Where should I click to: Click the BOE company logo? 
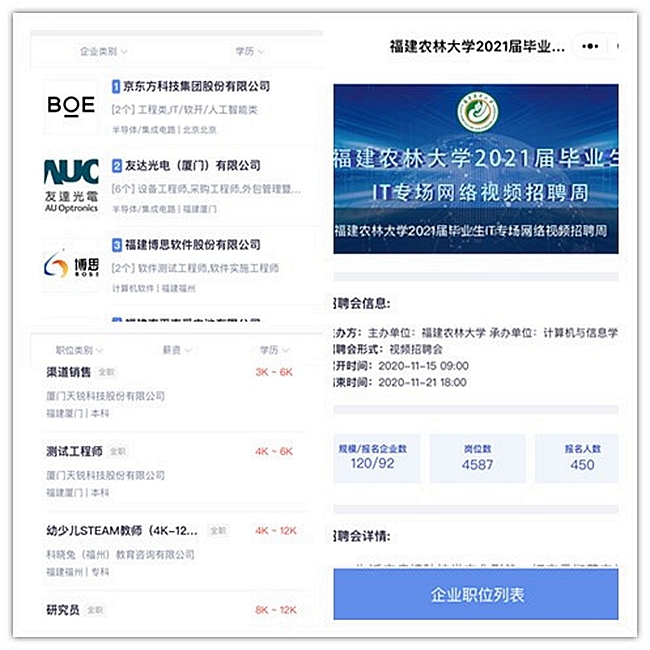pos(71,105)
